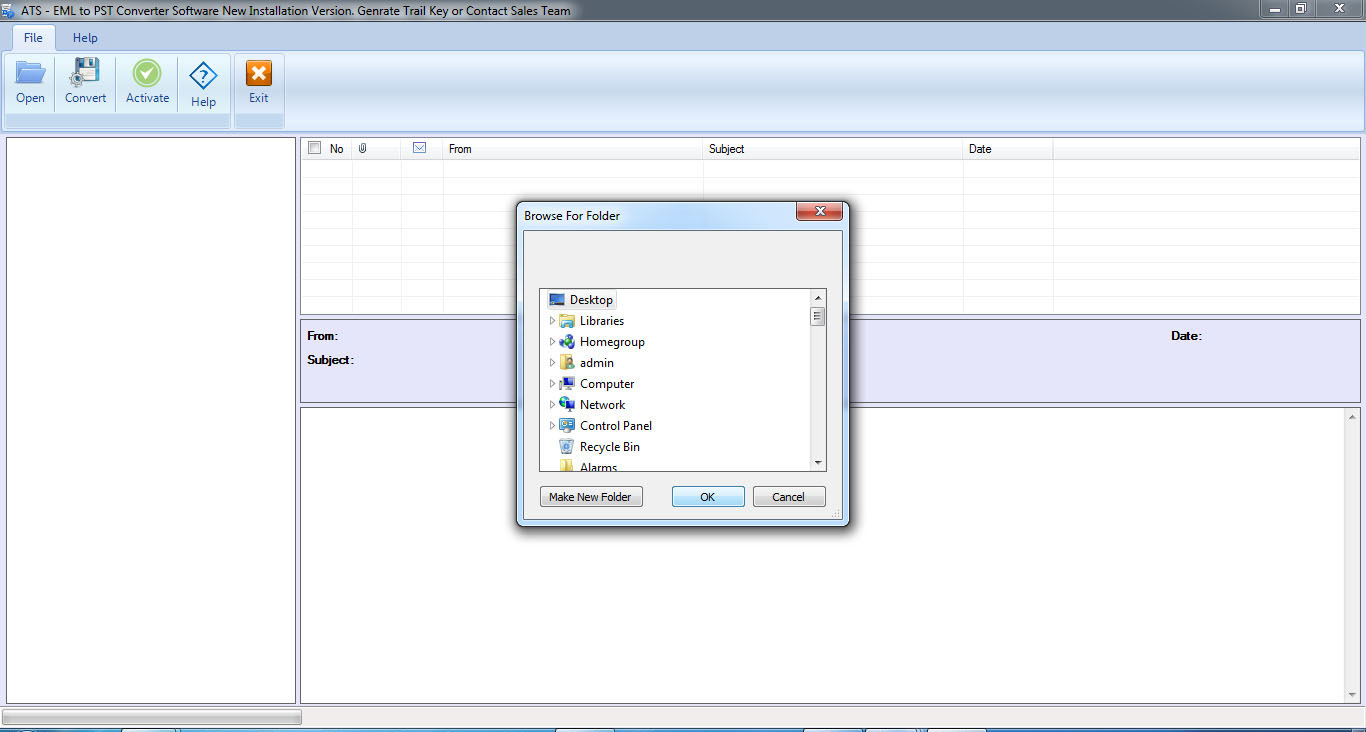Open the Help ribbon tab
Image resolution: width=1366 pixels, height=732 pixels.
coord(85,38)
